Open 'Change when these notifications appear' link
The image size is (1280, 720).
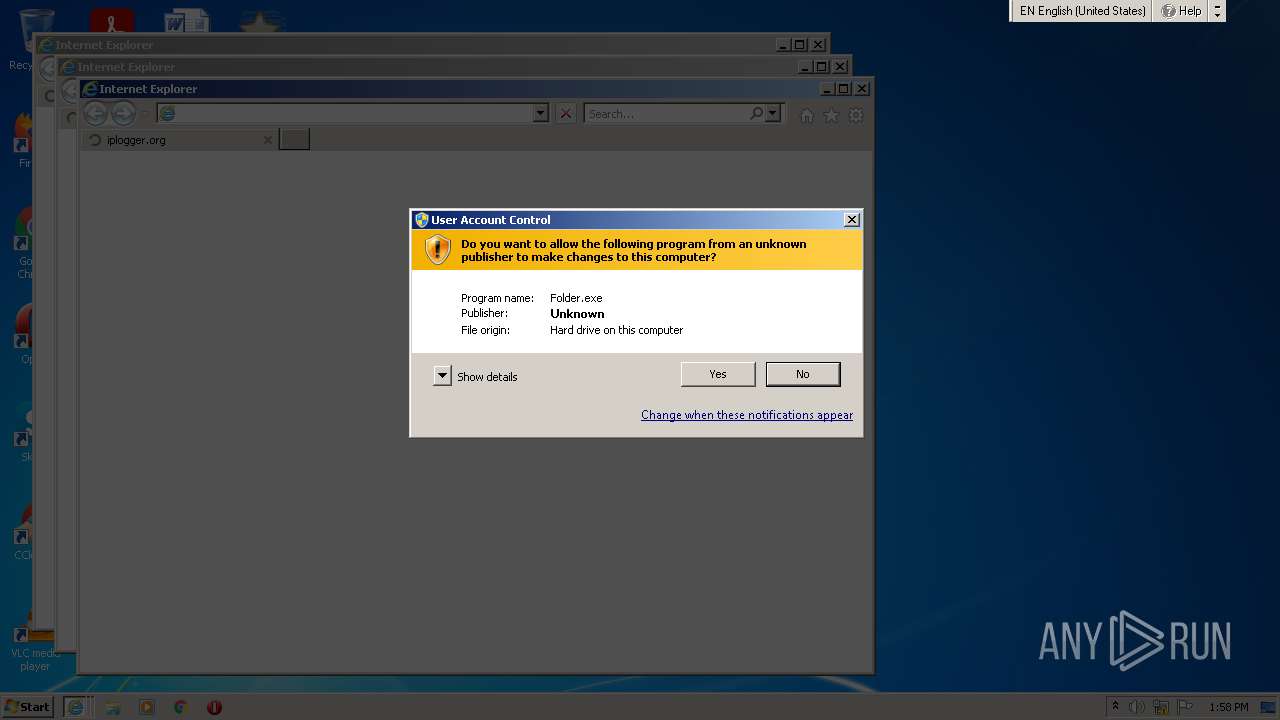pyautogui.click(x=747, y=415)
